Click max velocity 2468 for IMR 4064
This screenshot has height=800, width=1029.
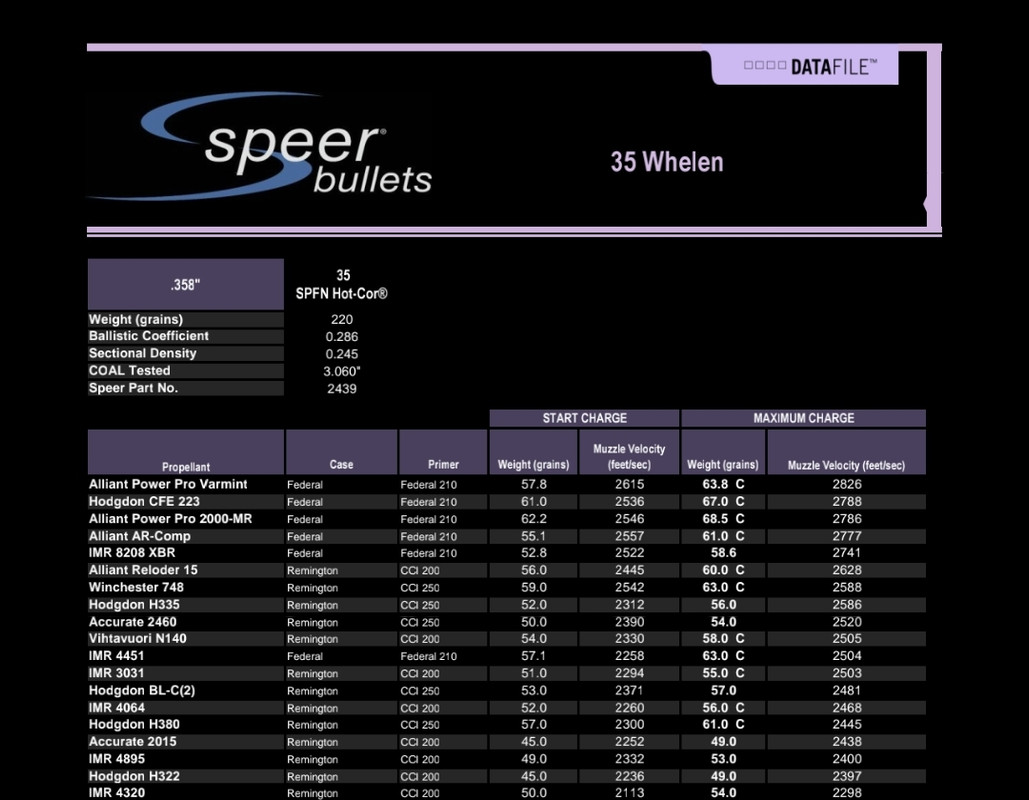pyautogui.click(x=847, y=708)
